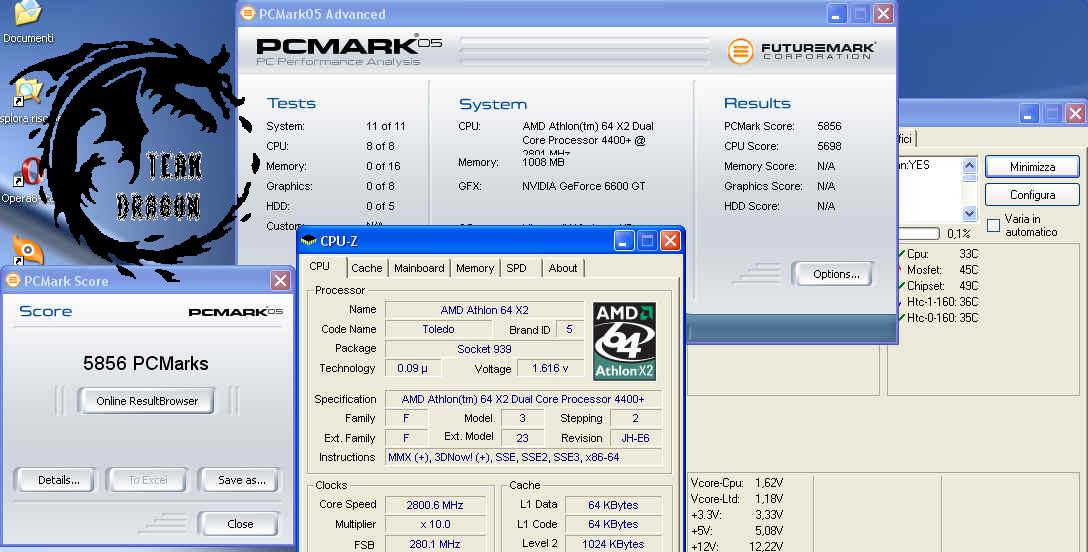Click the PCMark Score value 5856

(x=829, y=126)
